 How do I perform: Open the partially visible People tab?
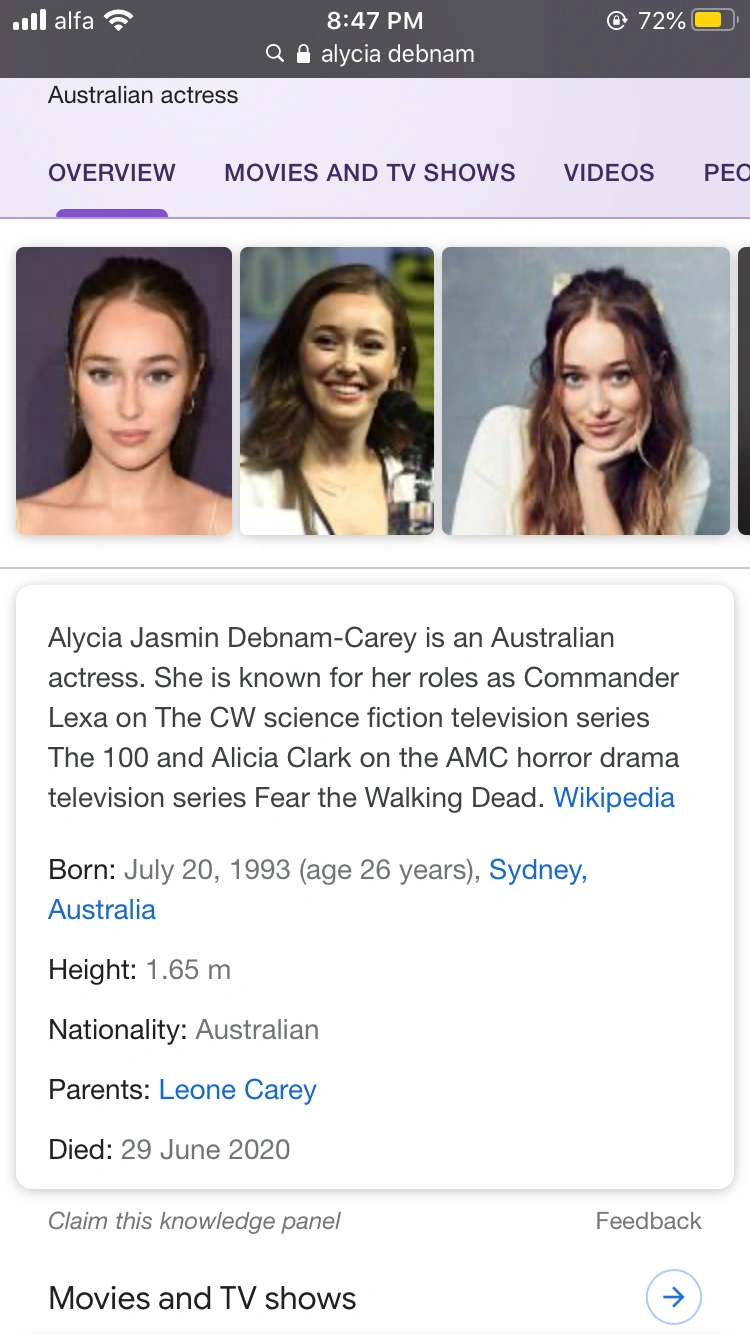727,172
